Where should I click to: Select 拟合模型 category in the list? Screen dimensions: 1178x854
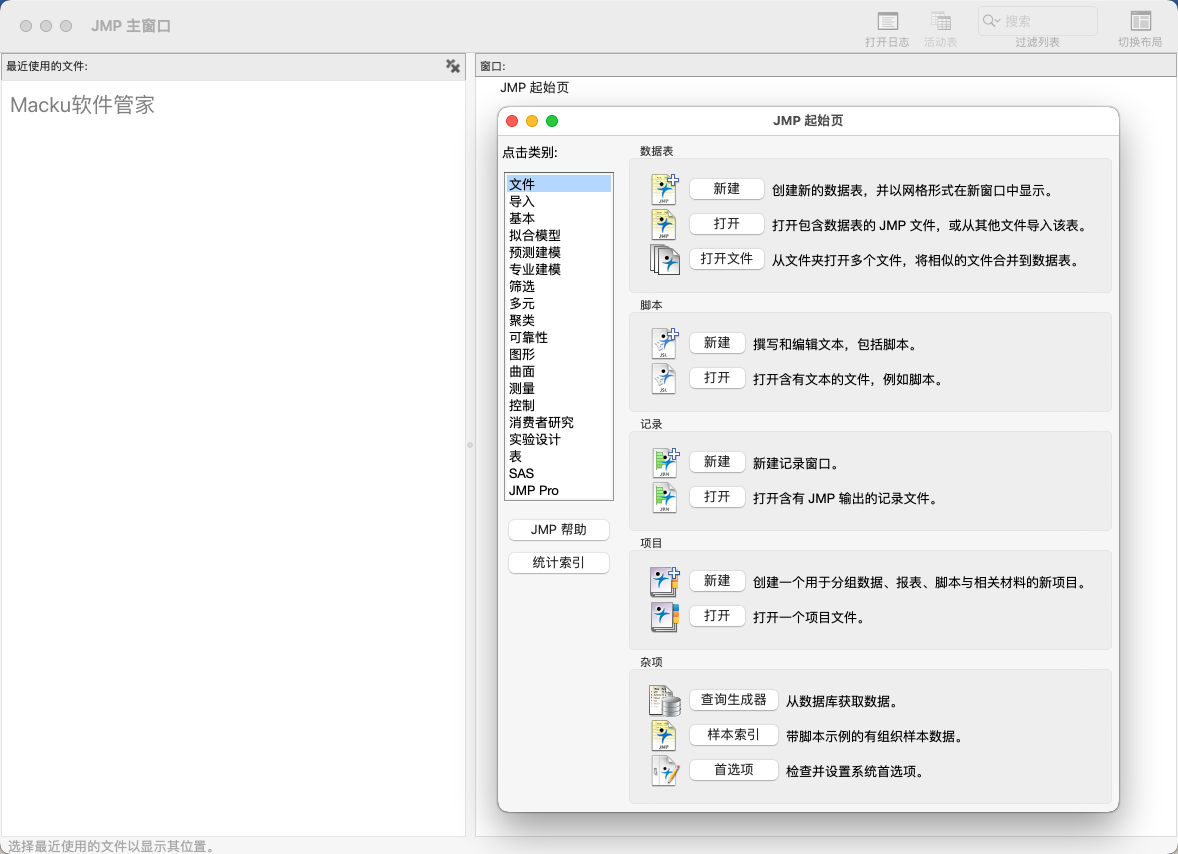559,235
